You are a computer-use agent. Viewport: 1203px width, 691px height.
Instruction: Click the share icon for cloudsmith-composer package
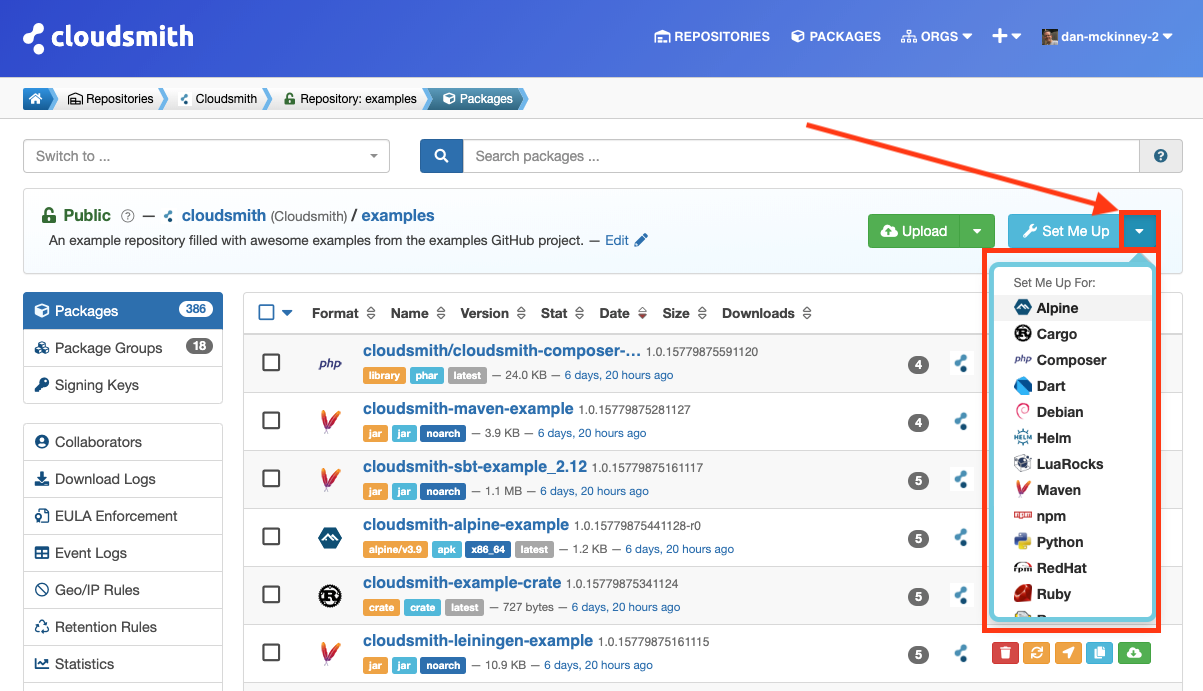click(x=961, y=363)
